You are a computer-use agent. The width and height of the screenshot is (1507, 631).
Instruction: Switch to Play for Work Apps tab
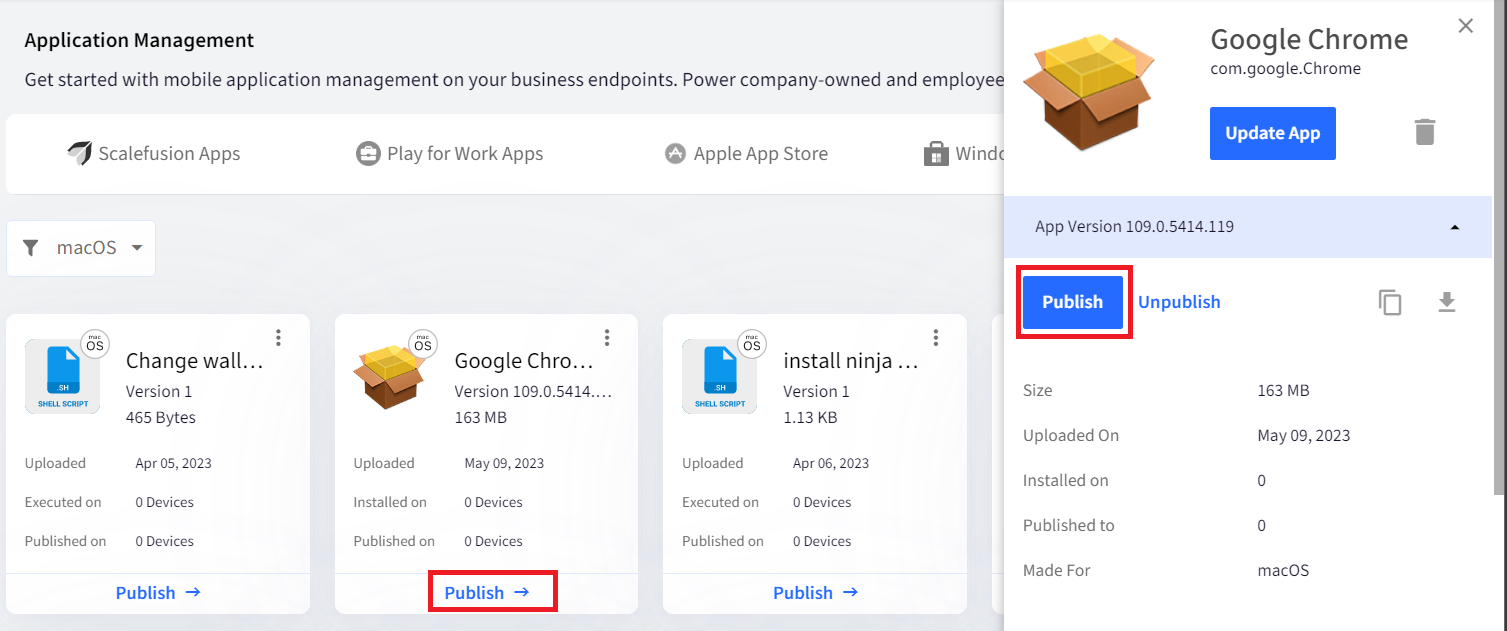(x=450, y=154)
